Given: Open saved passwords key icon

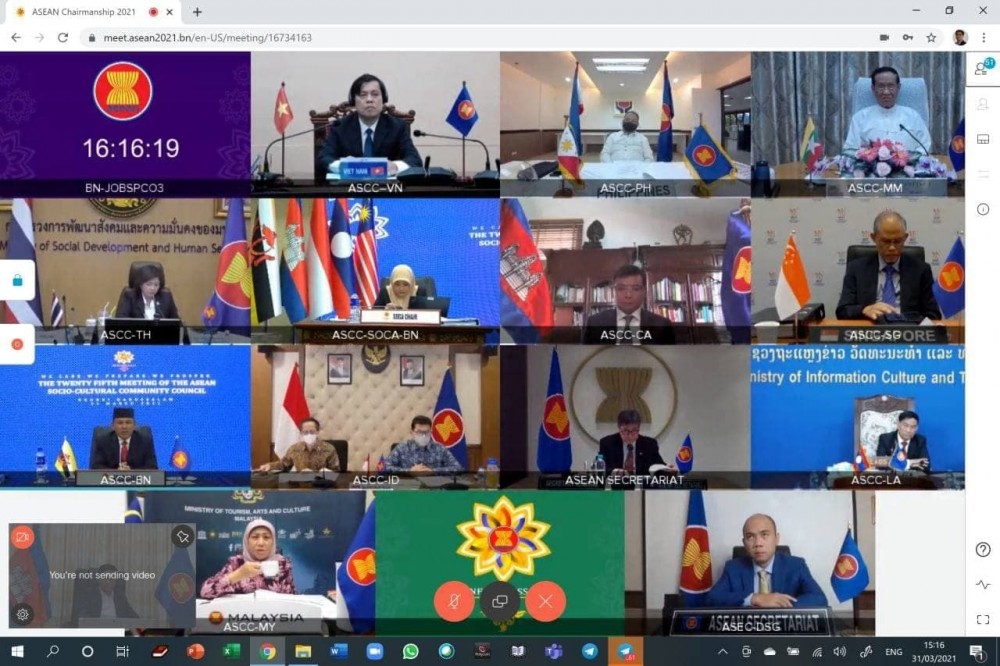Looking at the screenshot, I should [908, 38].
